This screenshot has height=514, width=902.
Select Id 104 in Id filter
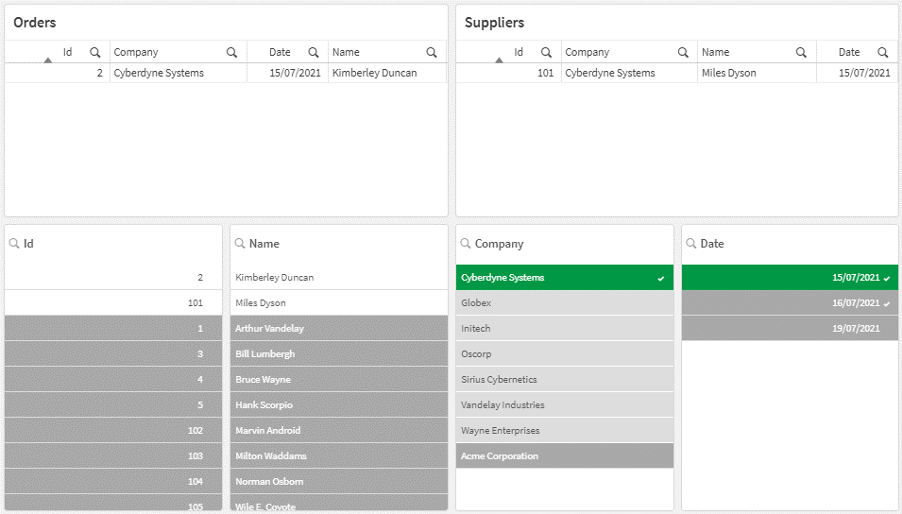[113, 481]
